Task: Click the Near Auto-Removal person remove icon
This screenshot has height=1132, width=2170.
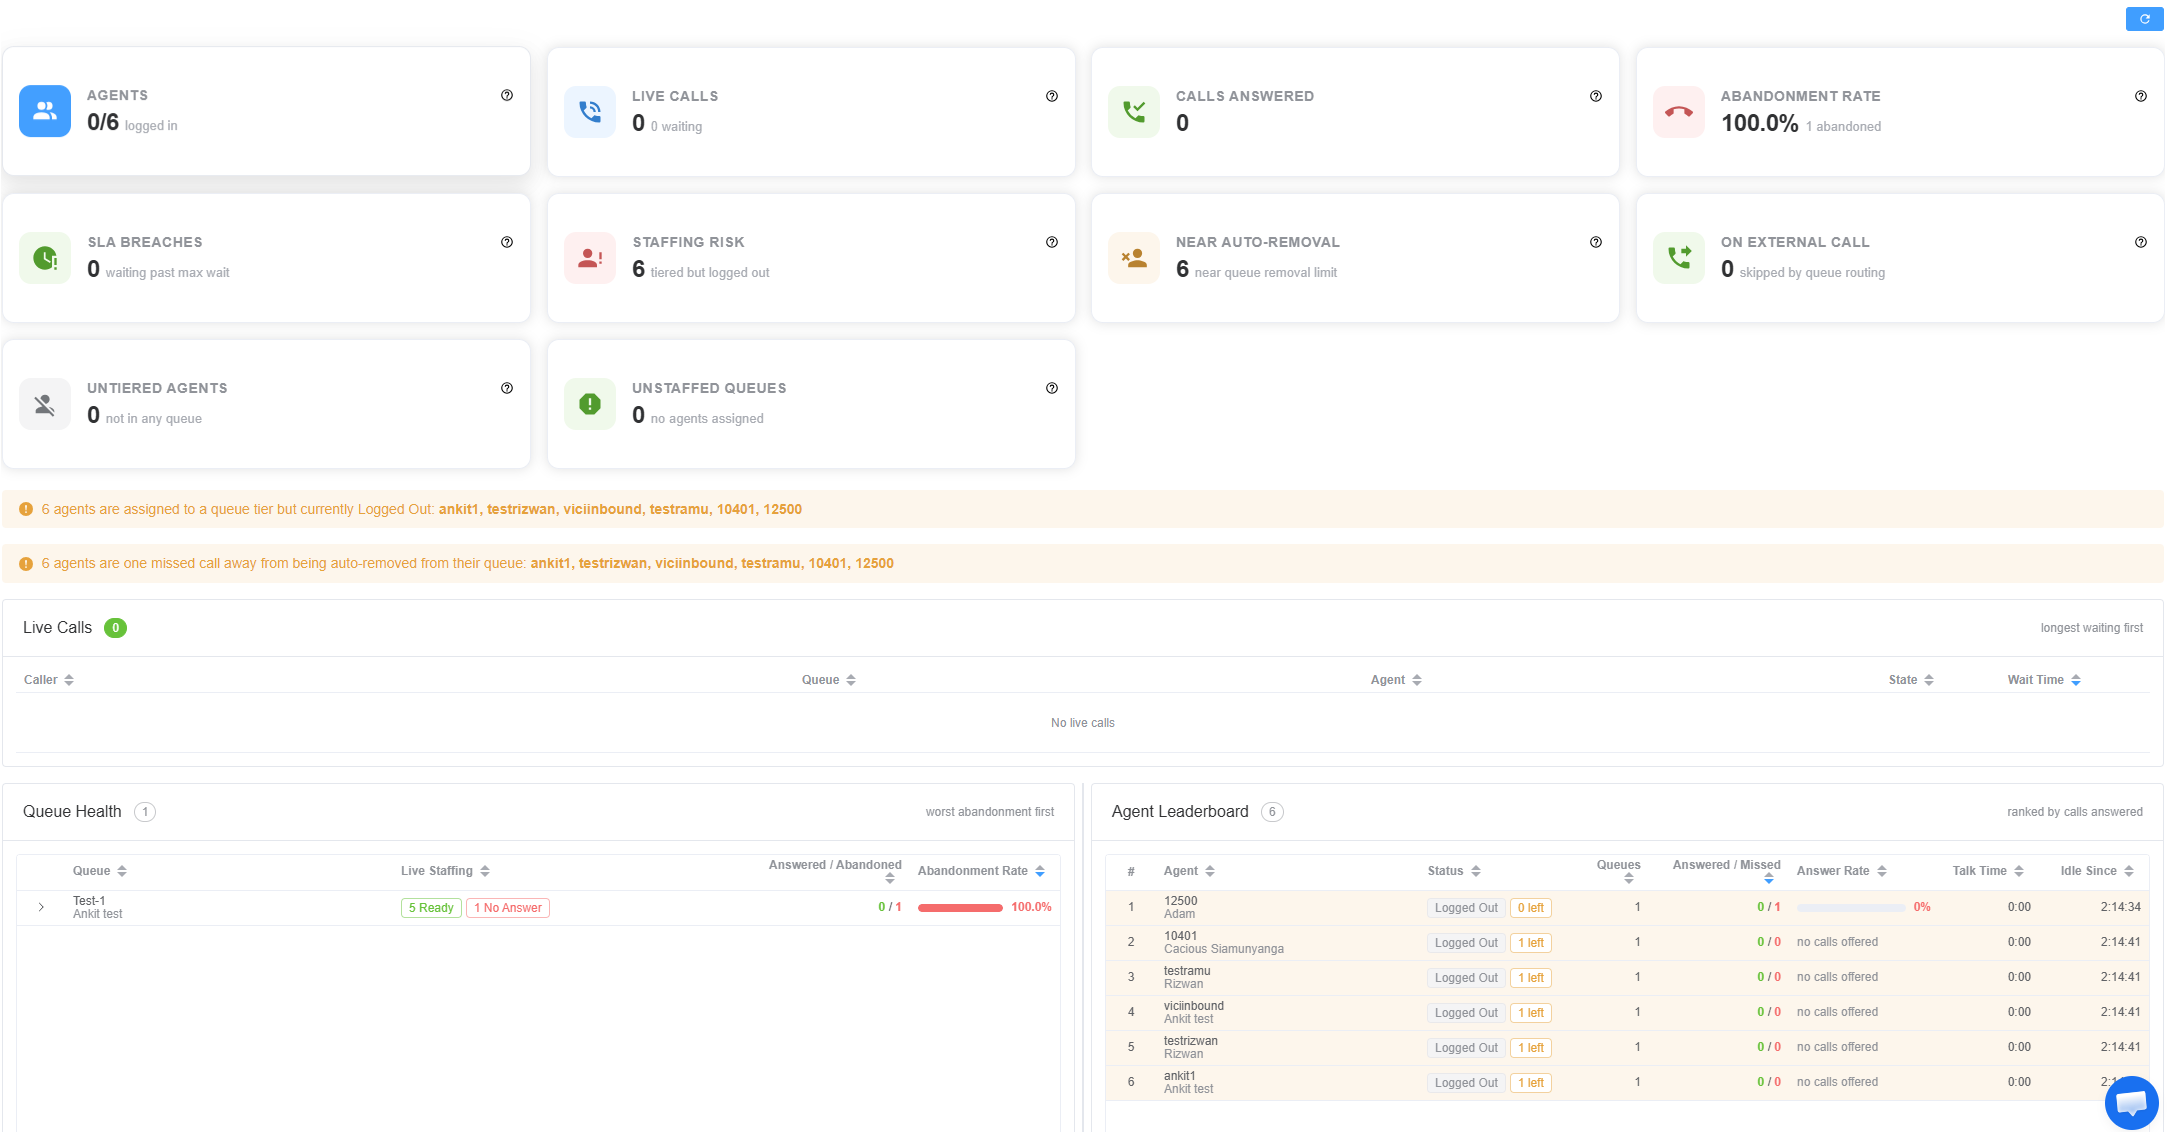Action: tap(1134, 258)
